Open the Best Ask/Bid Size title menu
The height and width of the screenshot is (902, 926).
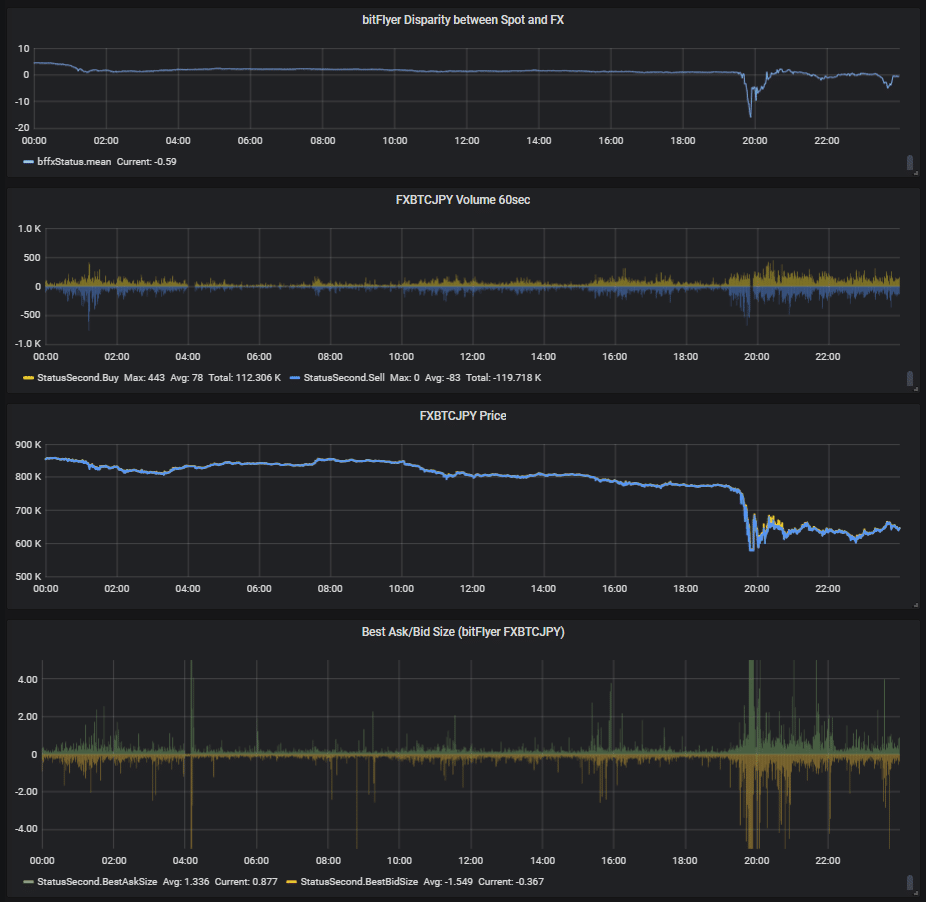(462, 632)
